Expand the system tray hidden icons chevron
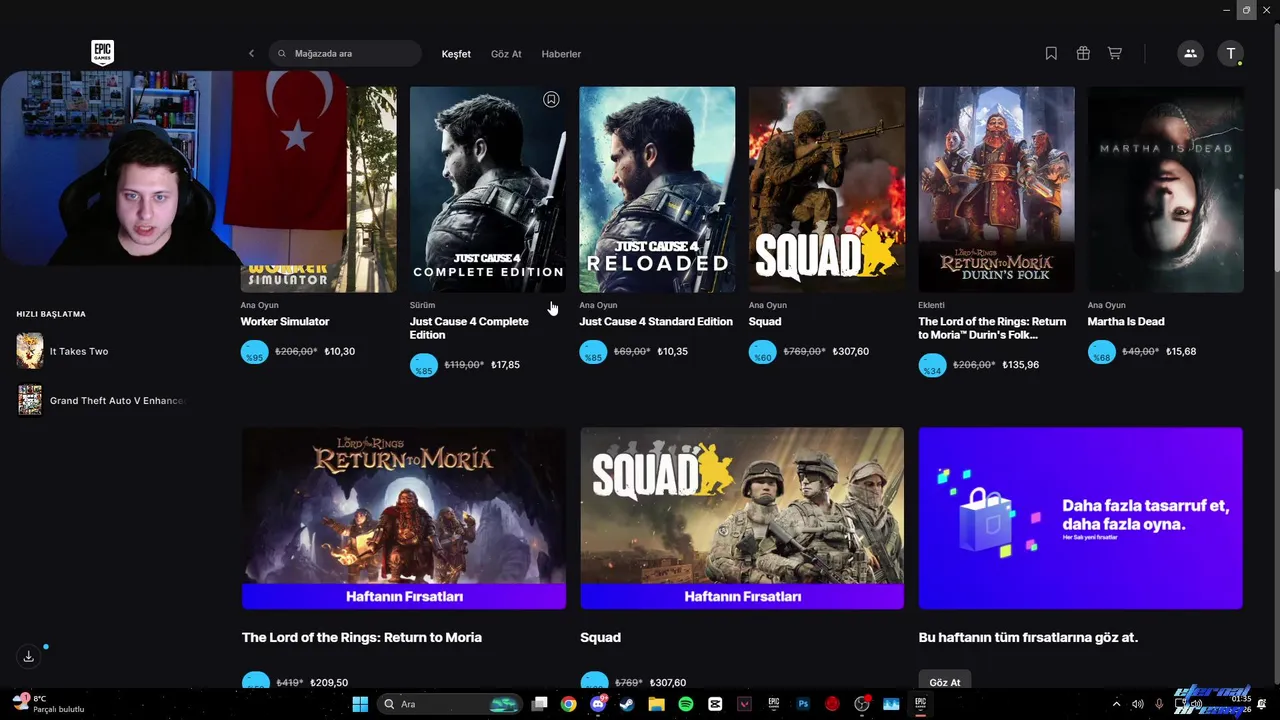Viewport: 1280px width, 720px height. [x=1117, y=704]
